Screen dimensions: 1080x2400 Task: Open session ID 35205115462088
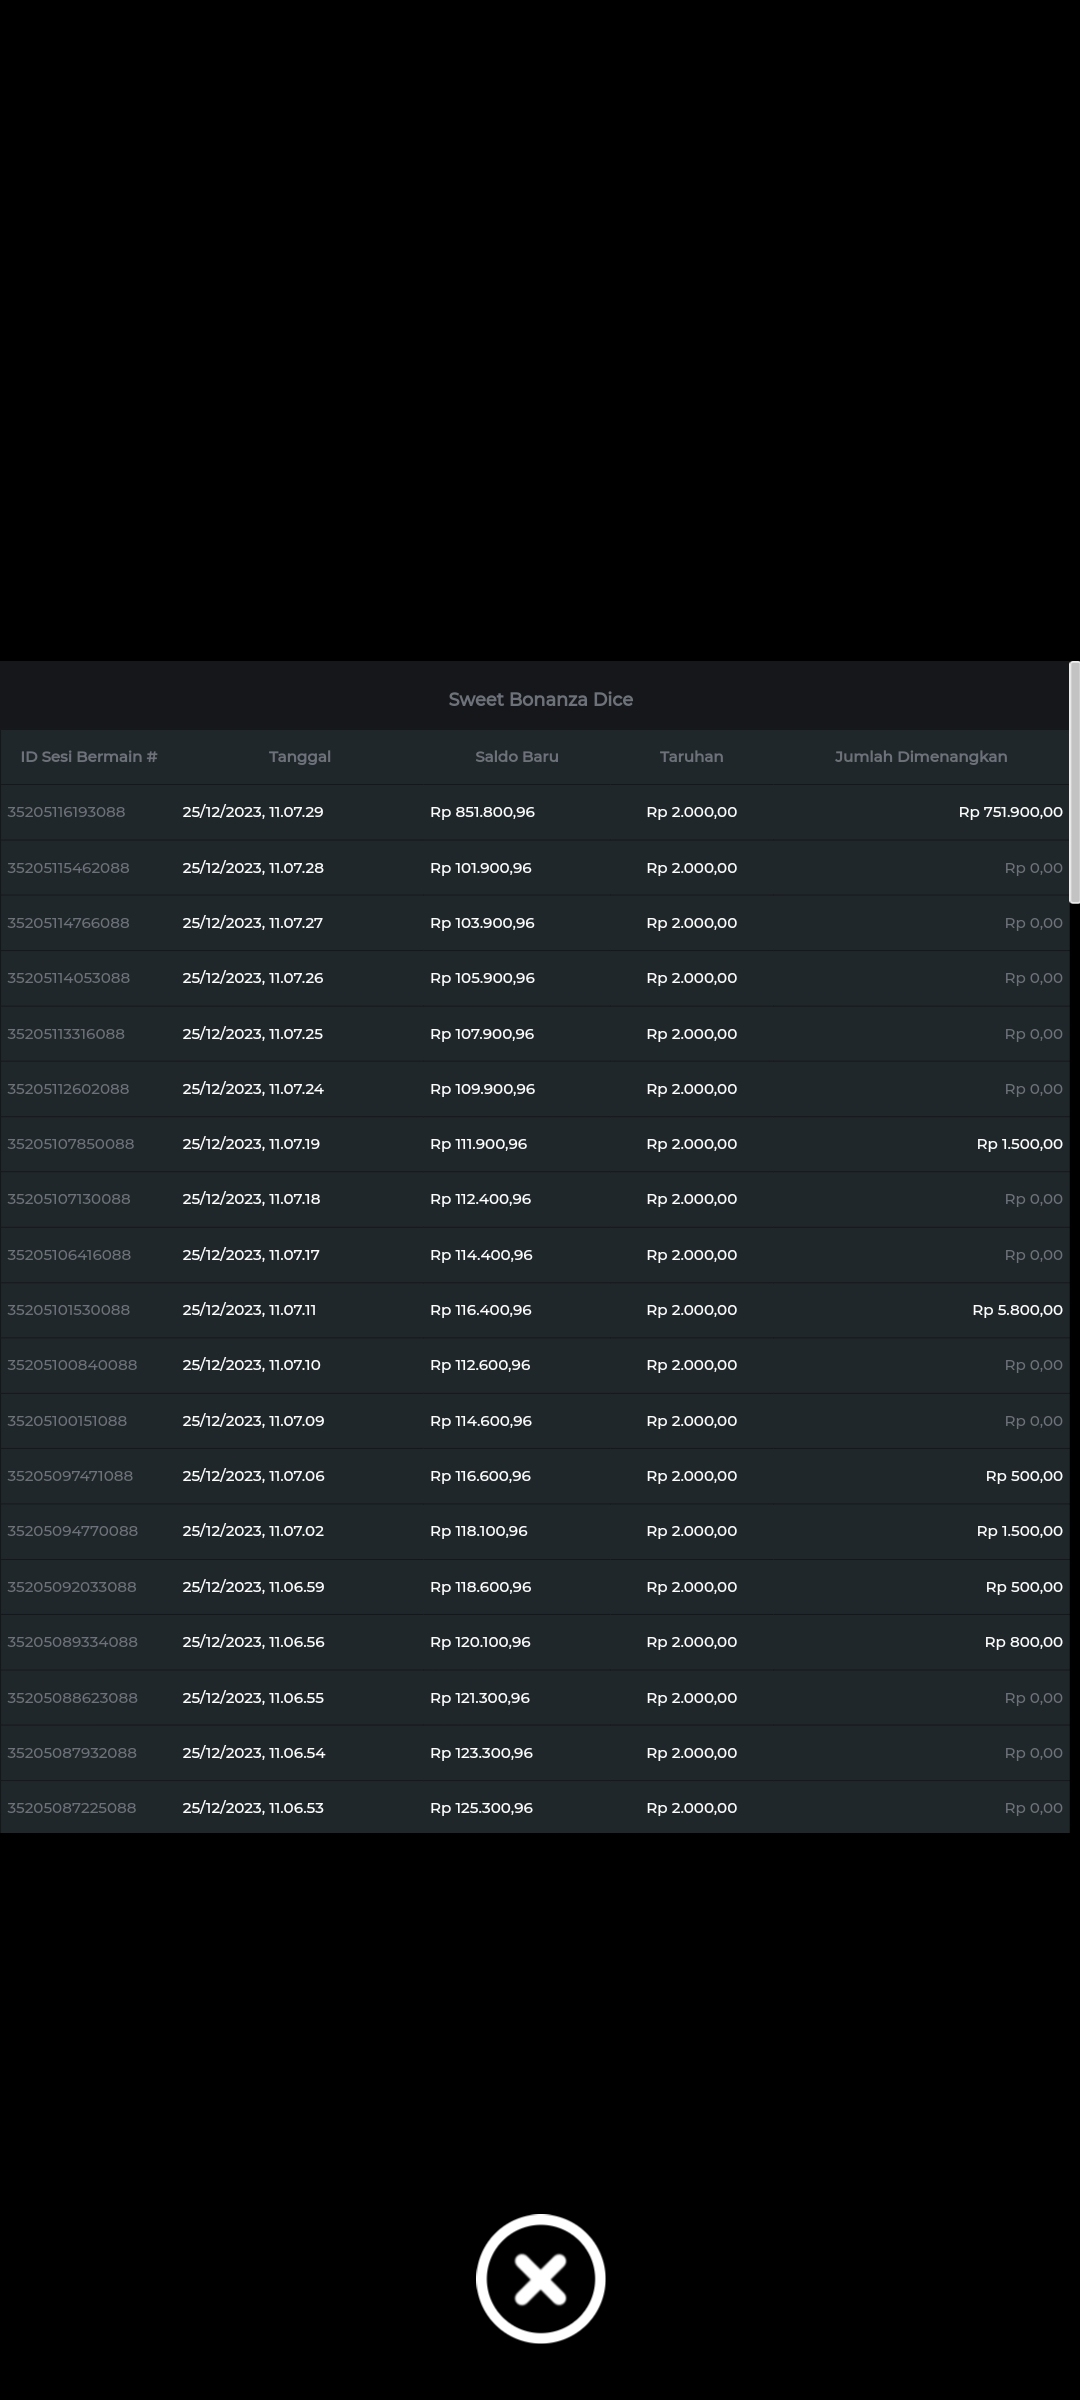coord(68,868)
